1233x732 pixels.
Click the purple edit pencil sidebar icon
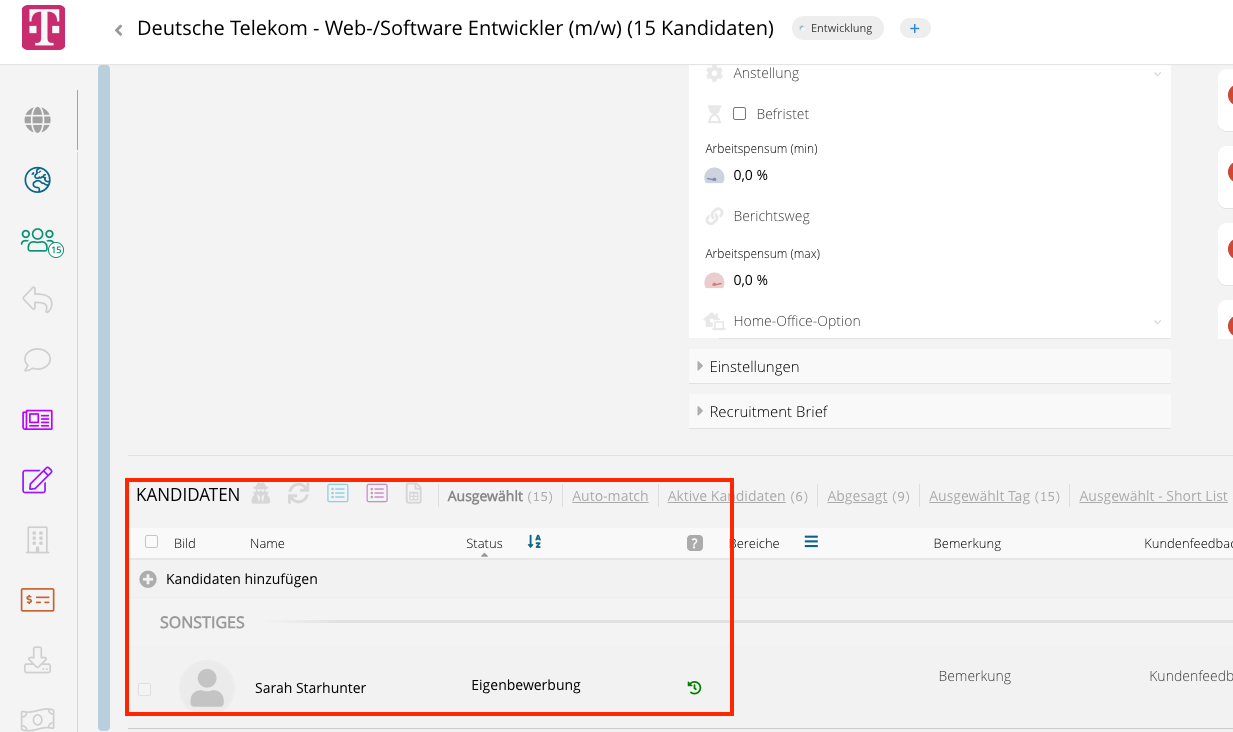[x=37, y=480]
